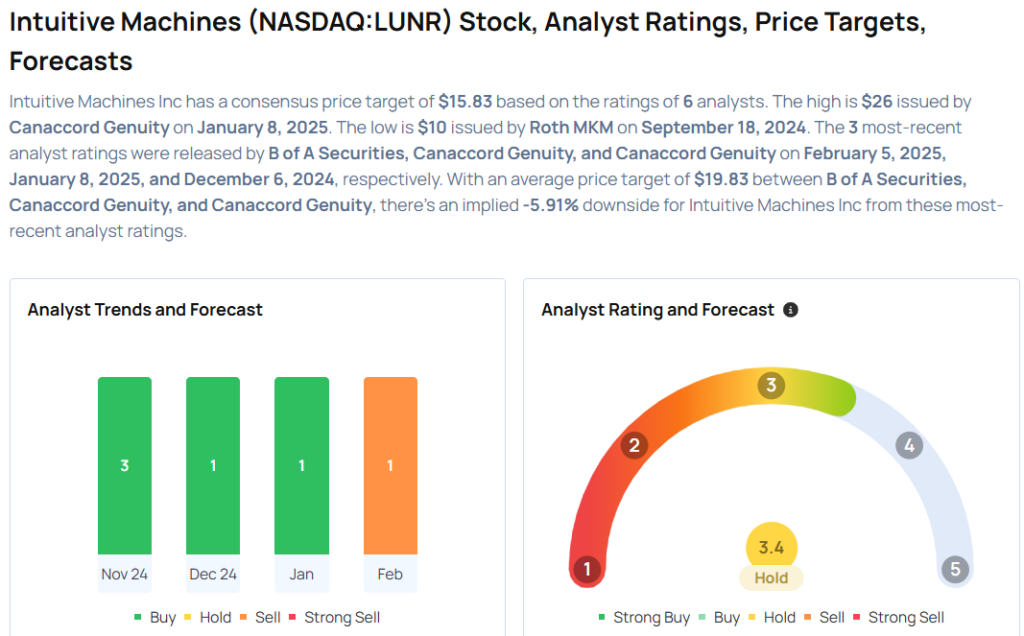The image size is (1024, 636).
Task: Click the number 3 marker atop the gauge
Action: point(770,386)
